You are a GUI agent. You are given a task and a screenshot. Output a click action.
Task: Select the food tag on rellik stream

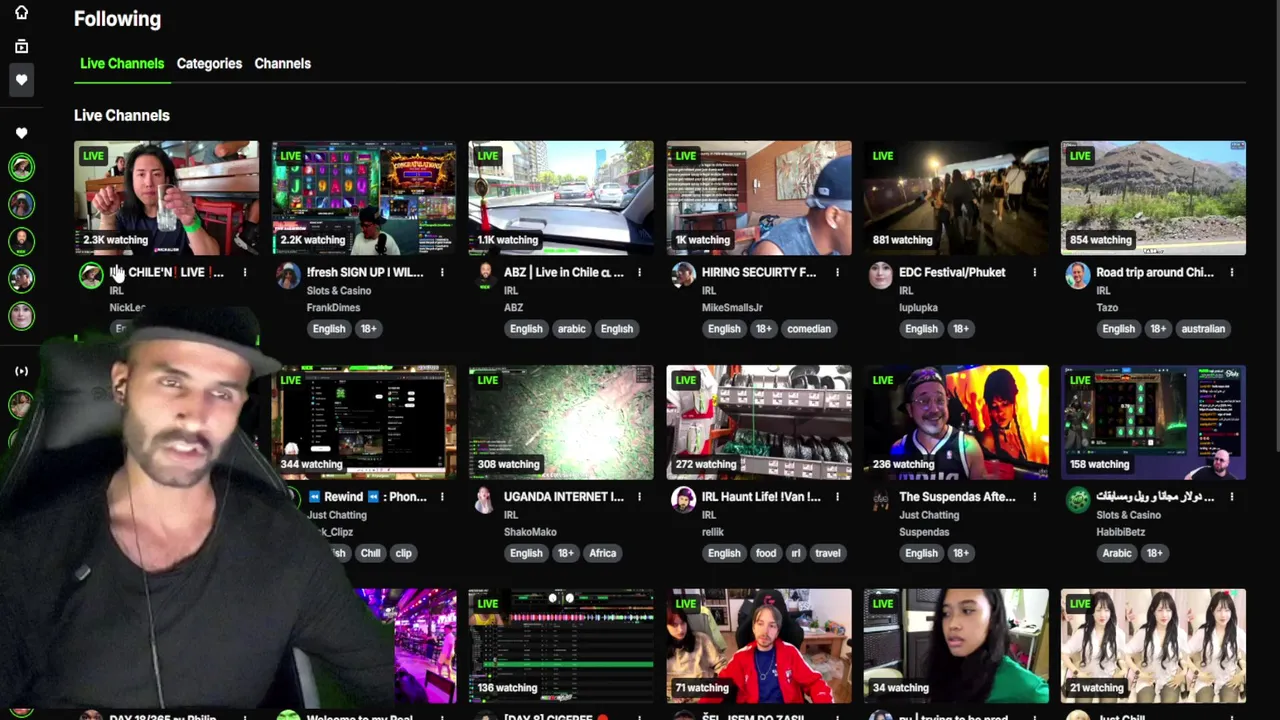(x=766, y=553)
